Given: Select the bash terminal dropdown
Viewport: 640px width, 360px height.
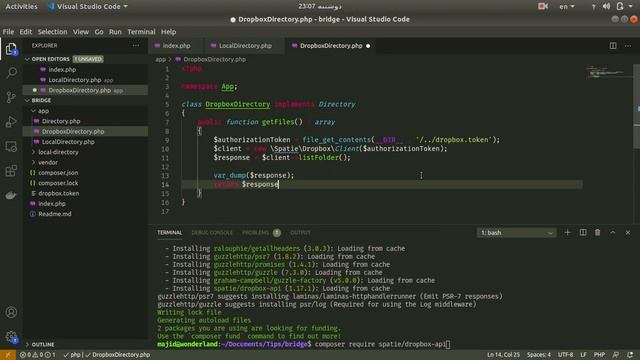Looking at the screenshot, I should pyautogui.click(x=516, y=233).
